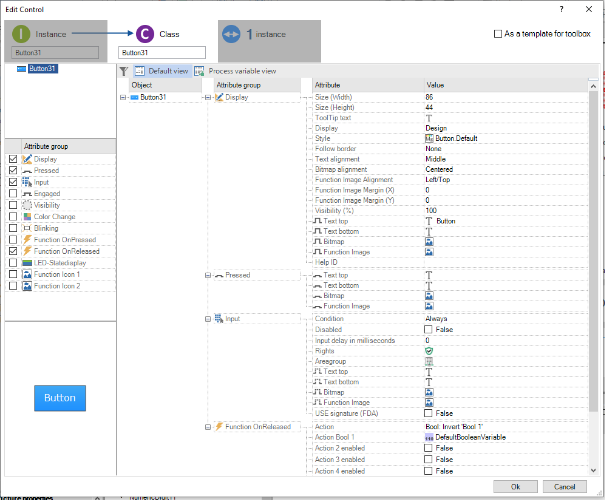Uncheck the Pressed attribute group checkbox
Image resolution: width=605 pixels, height=501 pixels.
point(13,170)
